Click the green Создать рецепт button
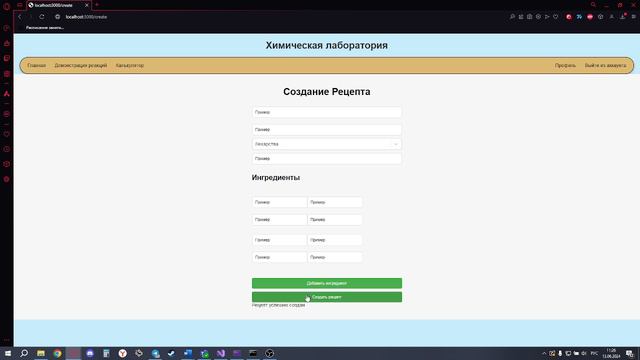This screenshot has width=640, height=360. (x=327, y=297)
